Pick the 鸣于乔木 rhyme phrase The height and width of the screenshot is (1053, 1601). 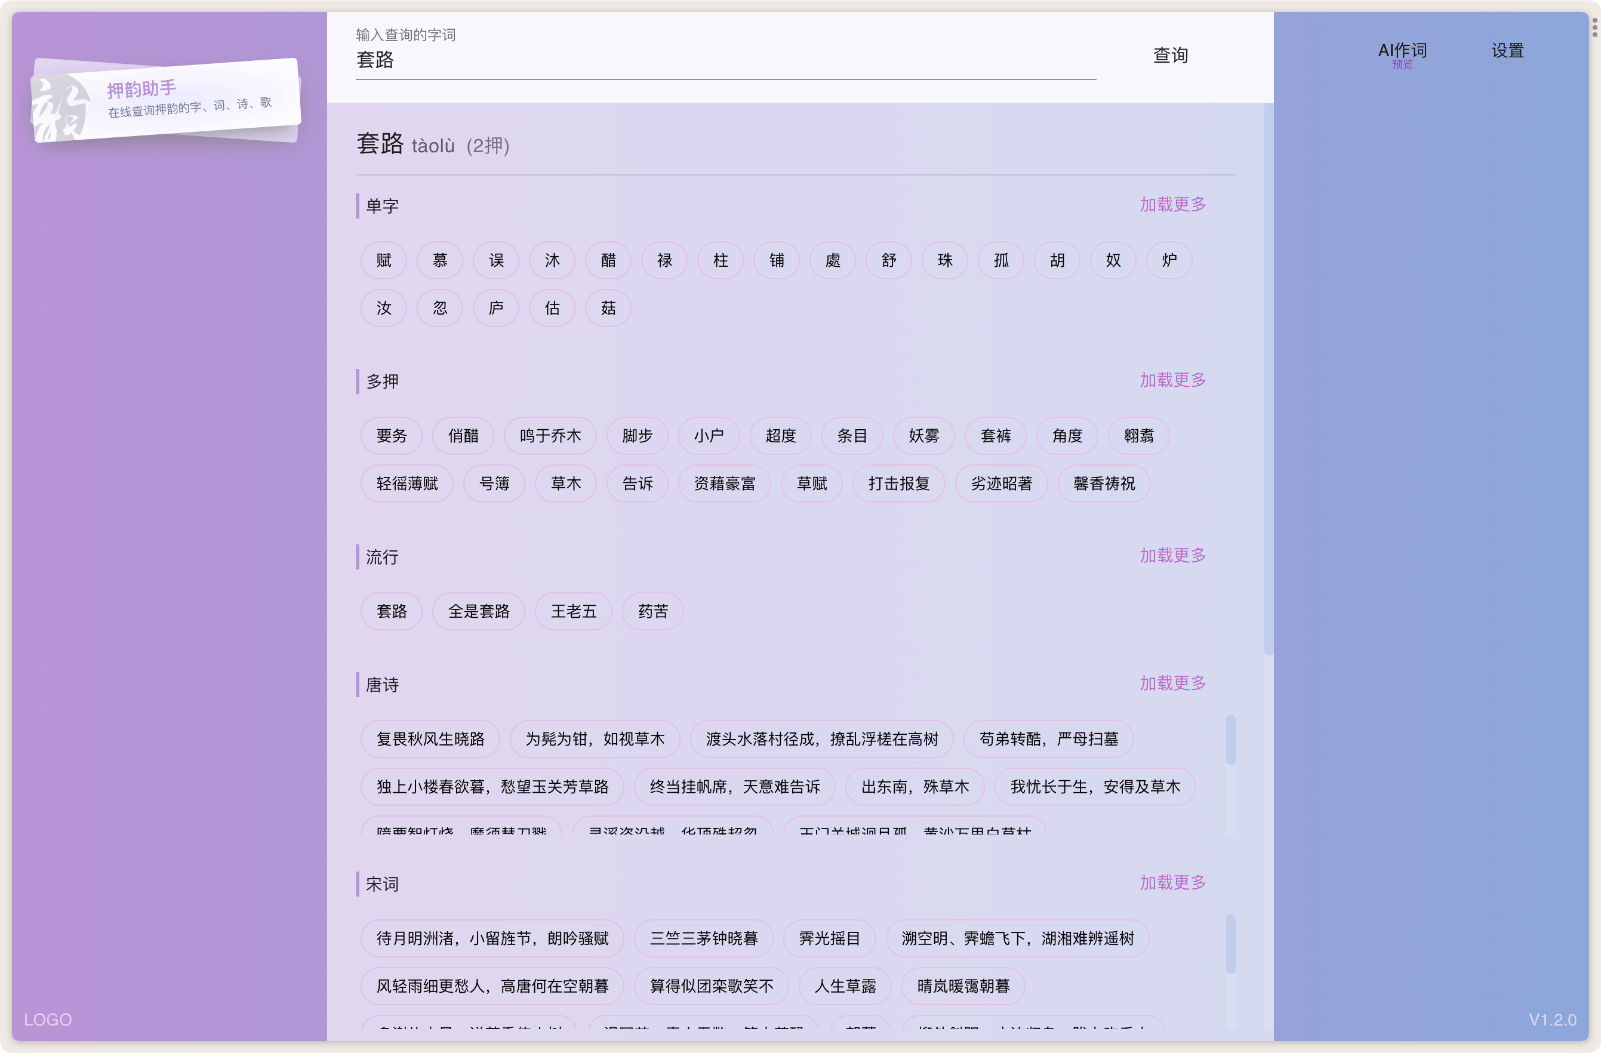550,436
